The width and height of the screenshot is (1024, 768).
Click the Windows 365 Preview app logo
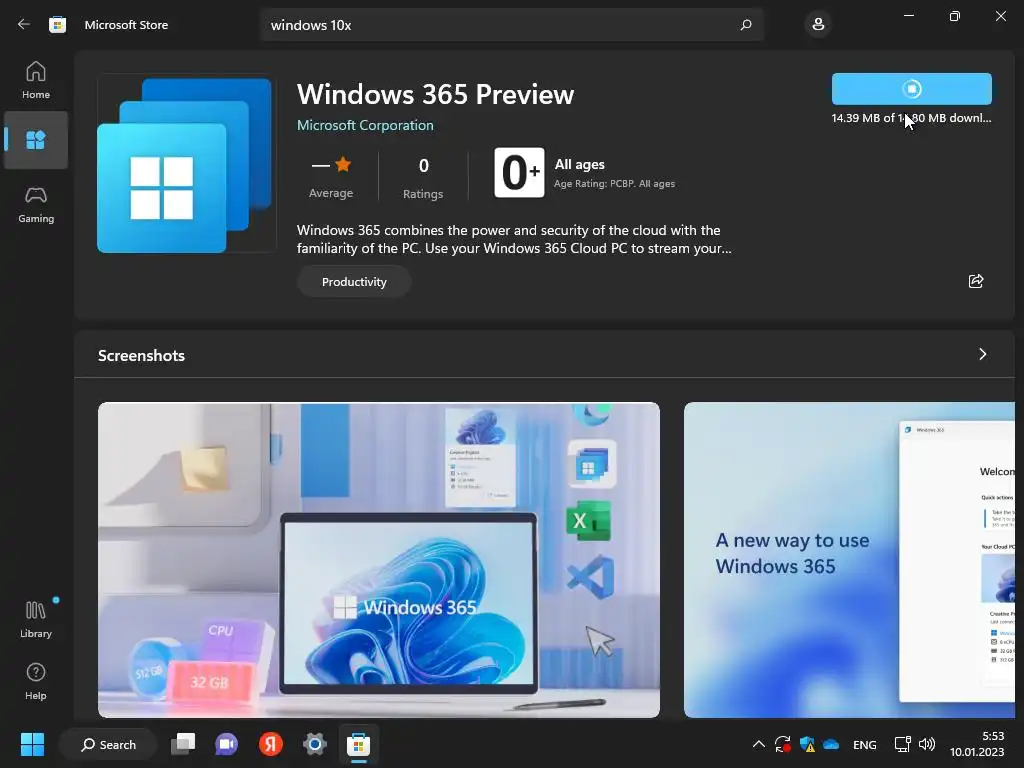coord(185,165)
